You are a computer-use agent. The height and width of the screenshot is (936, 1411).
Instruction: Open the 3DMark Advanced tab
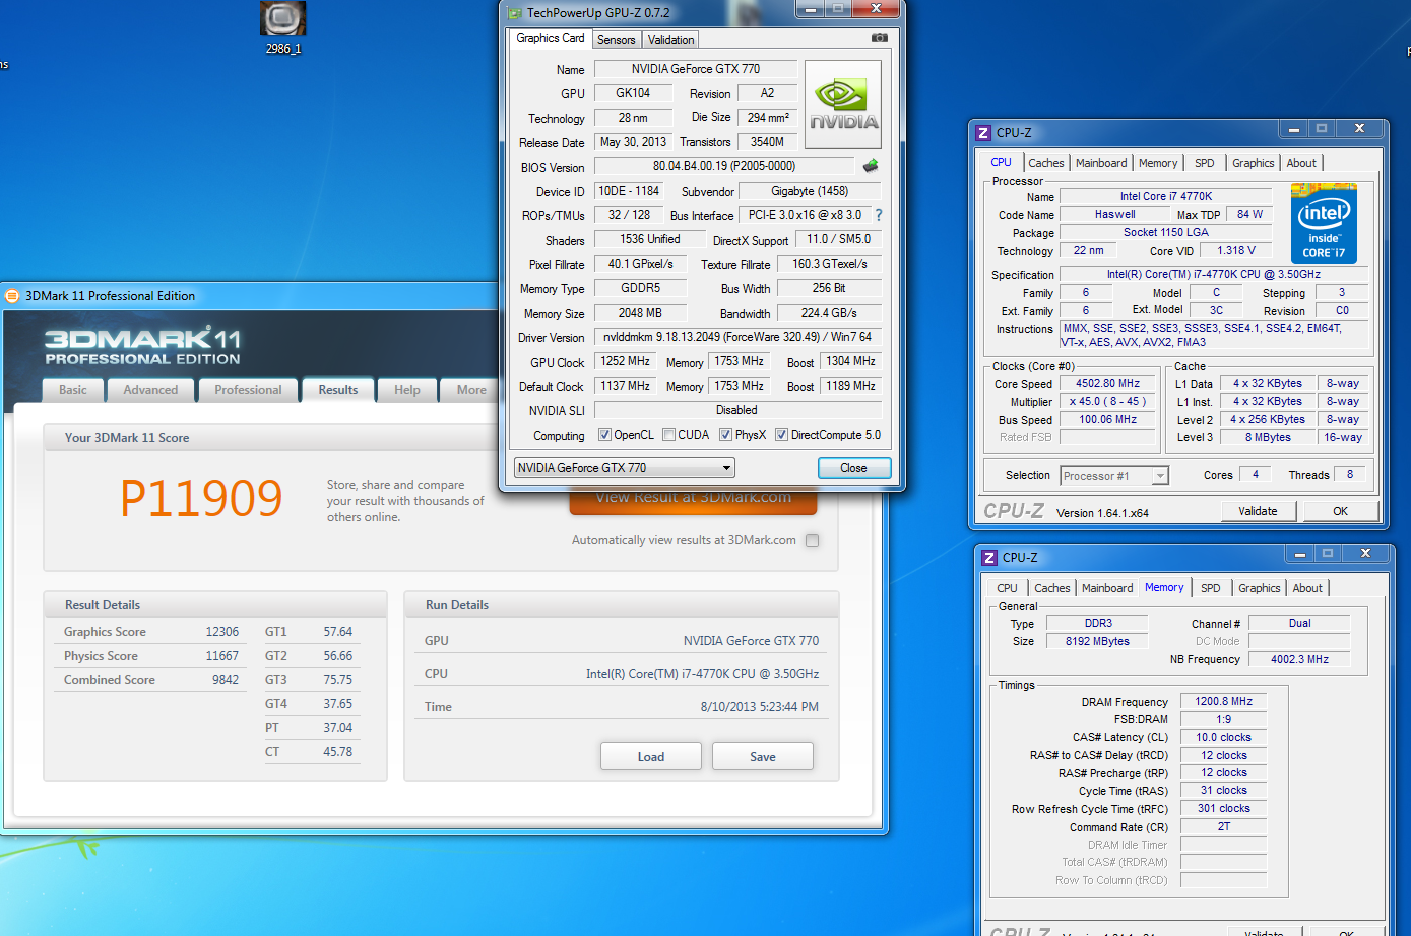[151, 390]
